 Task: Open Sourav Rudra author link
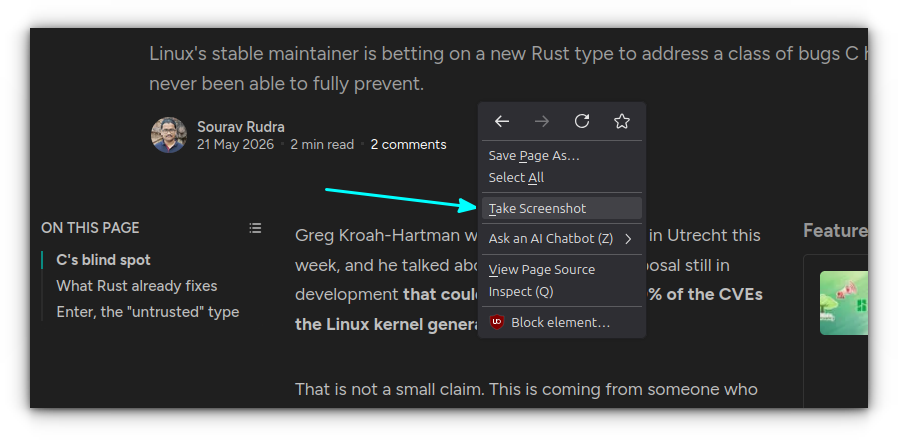[x=241, y=127]
